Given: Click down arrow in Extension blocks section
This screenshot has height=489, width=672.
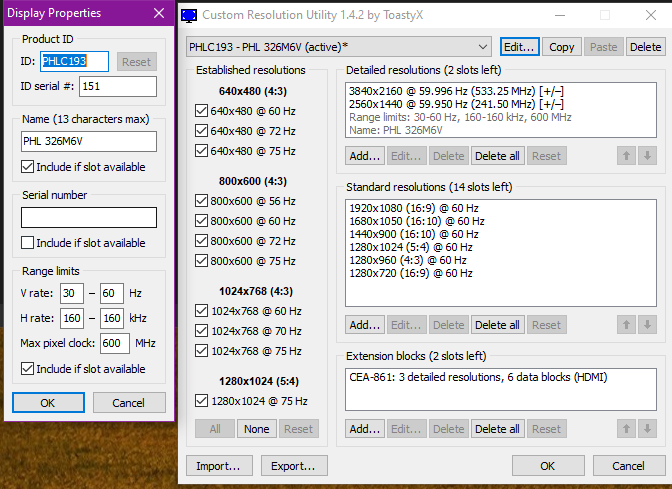Looking at the screenshot, I should [647, 429].
